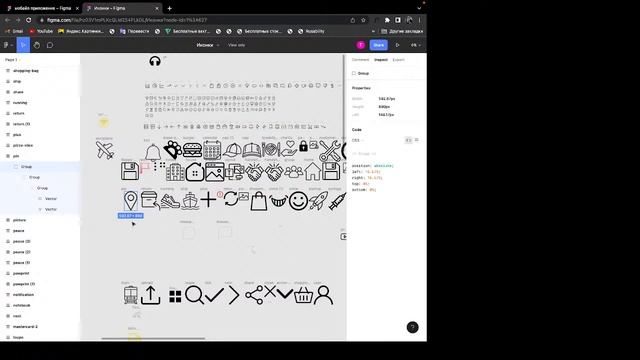The width and height of the screenshot is (640, 360).
Task: Click the share nodes icon on canvas
Action: point(254,295)
